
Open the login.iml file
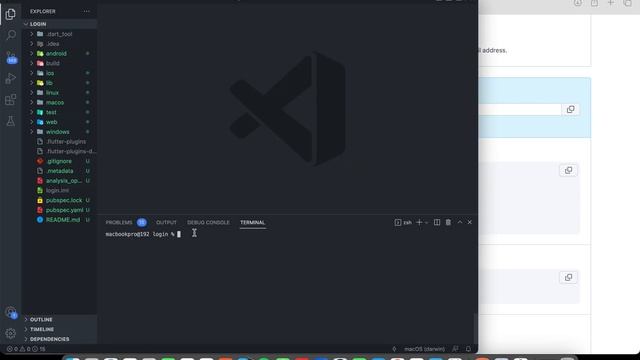59,191
